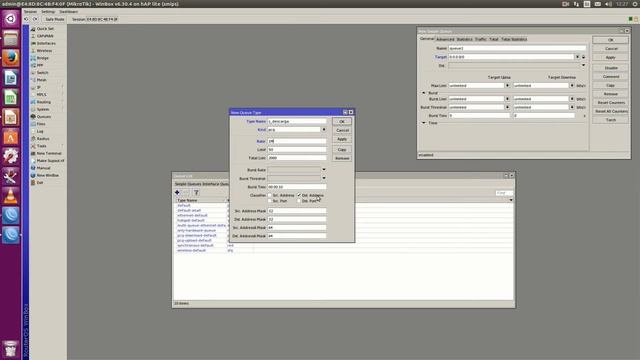Image resolution: width=640 pixels, height=360 pixels.
Task: Open the Kind dropdown in New Queue Type
Action: [x=324, y=129]
